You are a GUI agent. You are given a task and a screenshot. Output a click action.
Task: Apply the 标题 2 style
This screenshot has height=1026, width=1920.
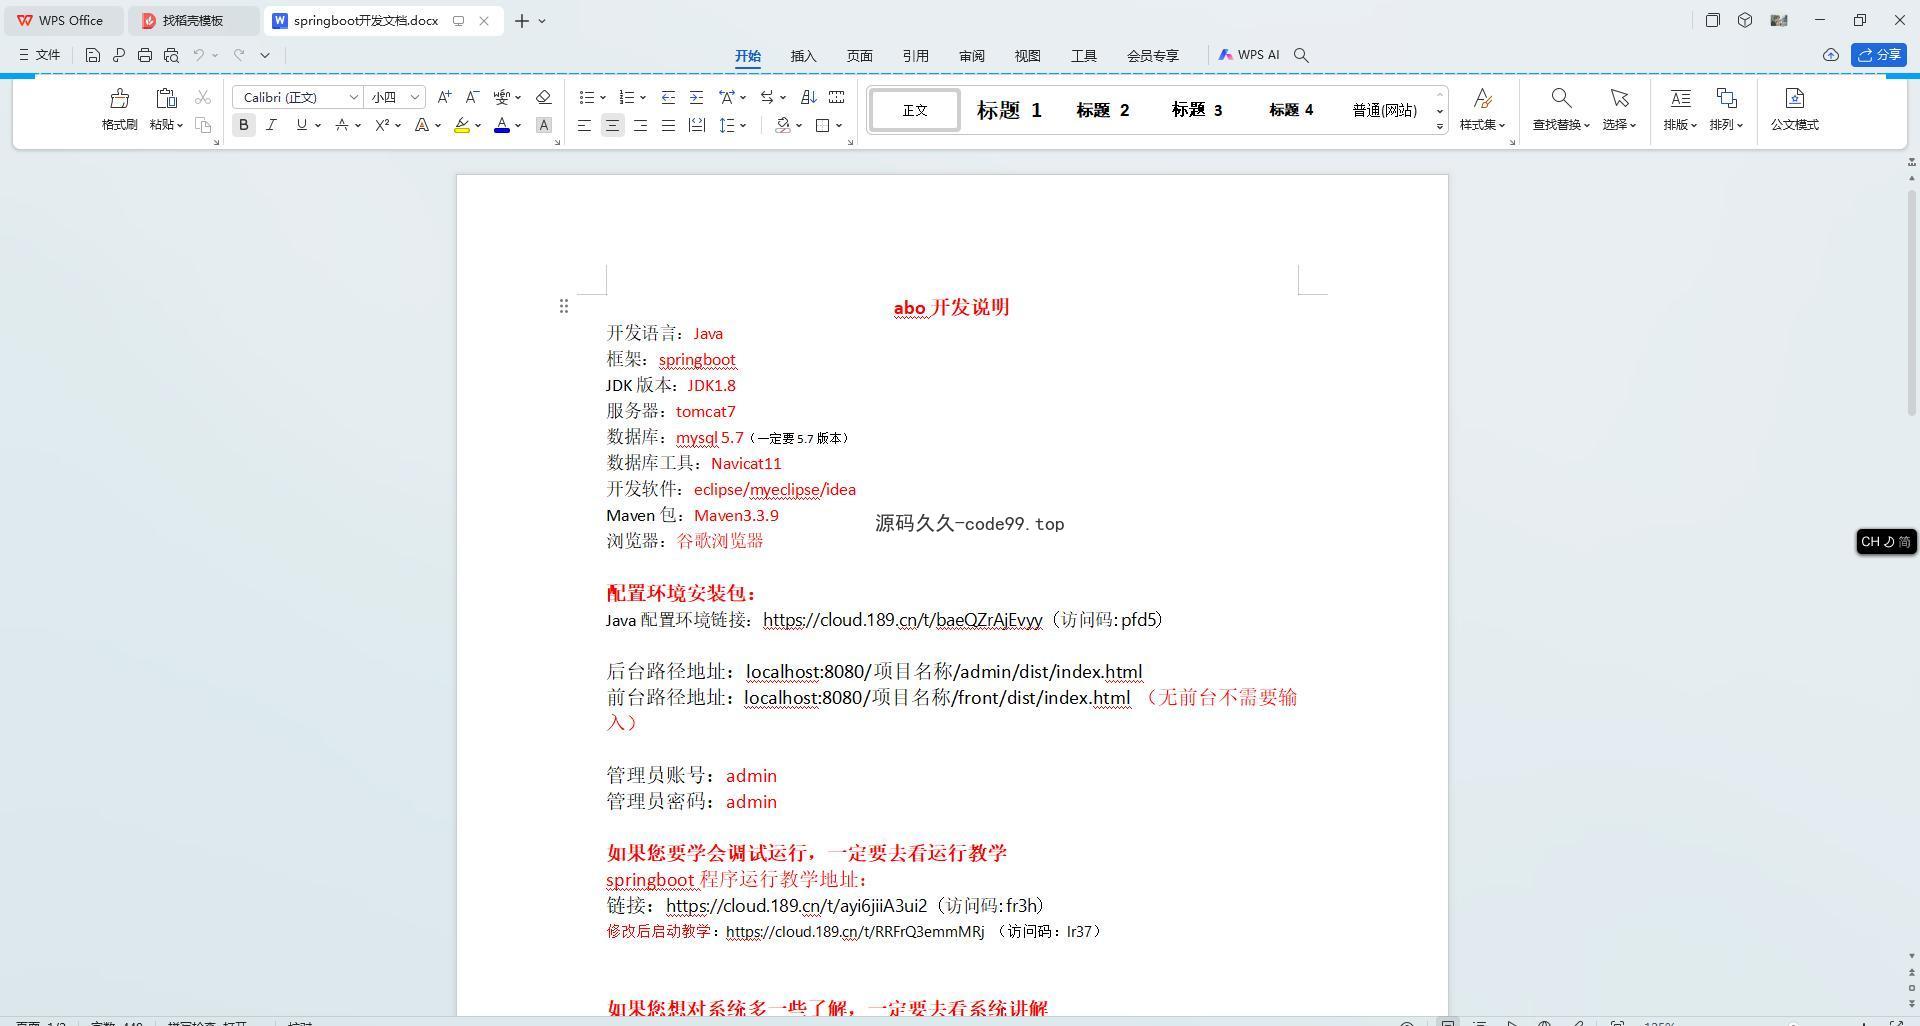[x=1103, y=110]
